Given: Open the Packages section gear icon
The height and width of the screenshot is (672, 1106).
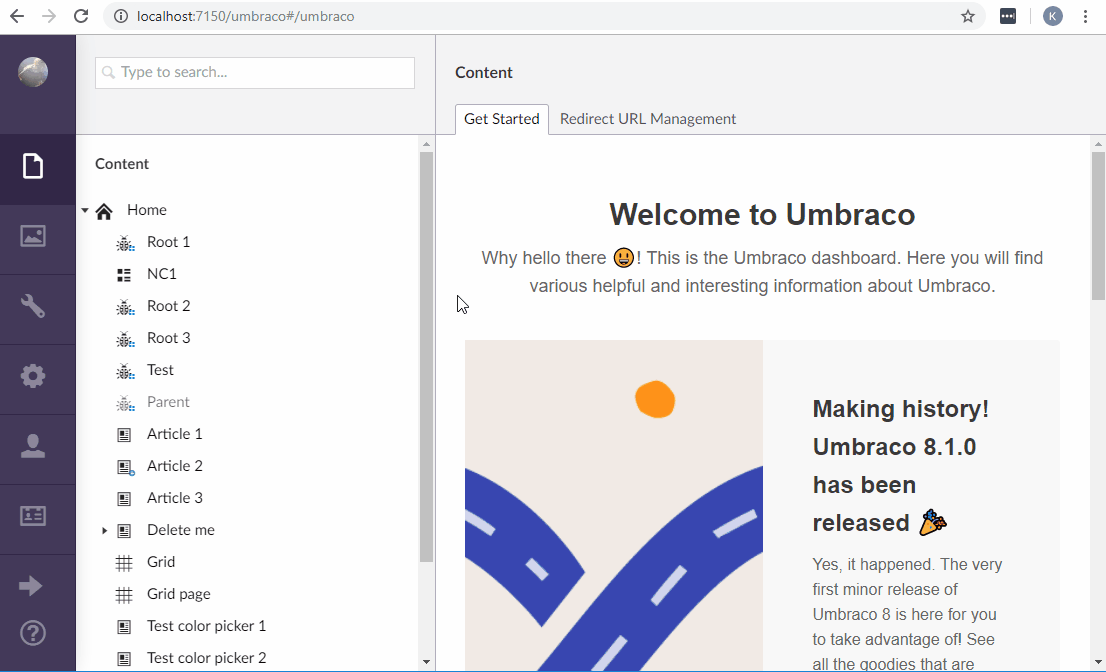Looking at the screenshot, I should (33, 375).
